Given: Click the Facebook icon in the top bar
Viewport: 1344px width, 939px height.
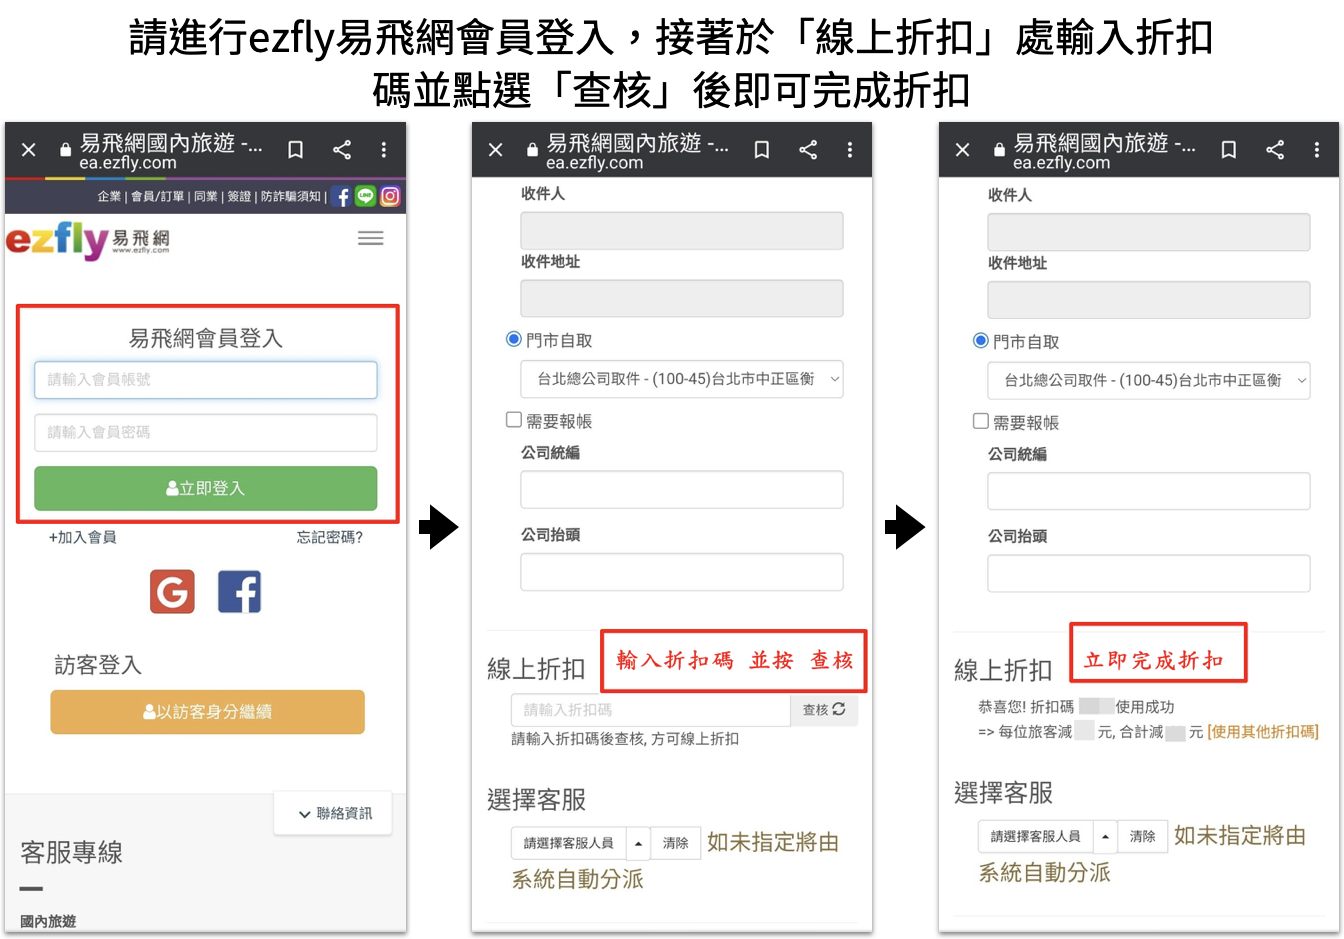Looking at the screenshot, I should 342,196.
